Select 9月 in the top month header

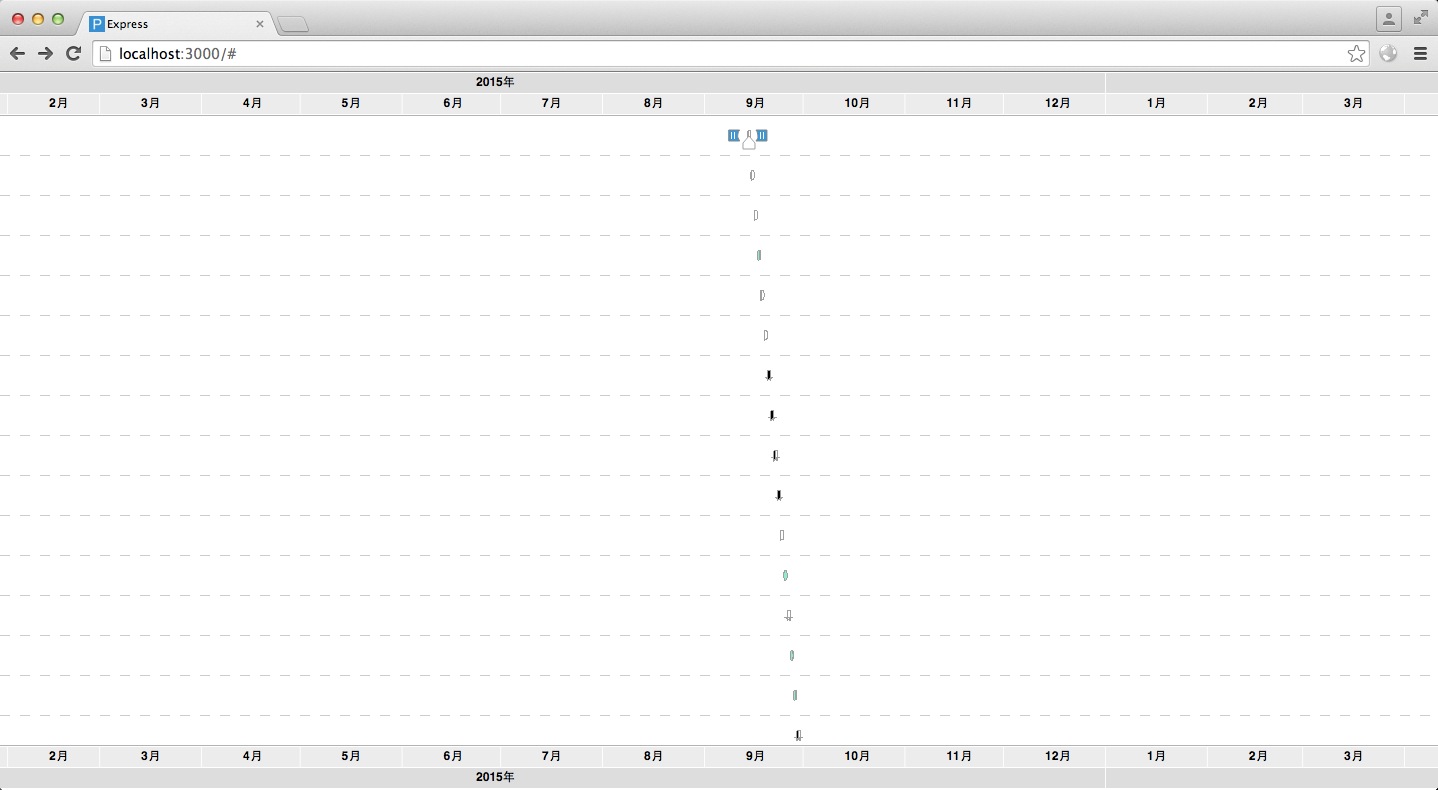(x=755, y=103)
